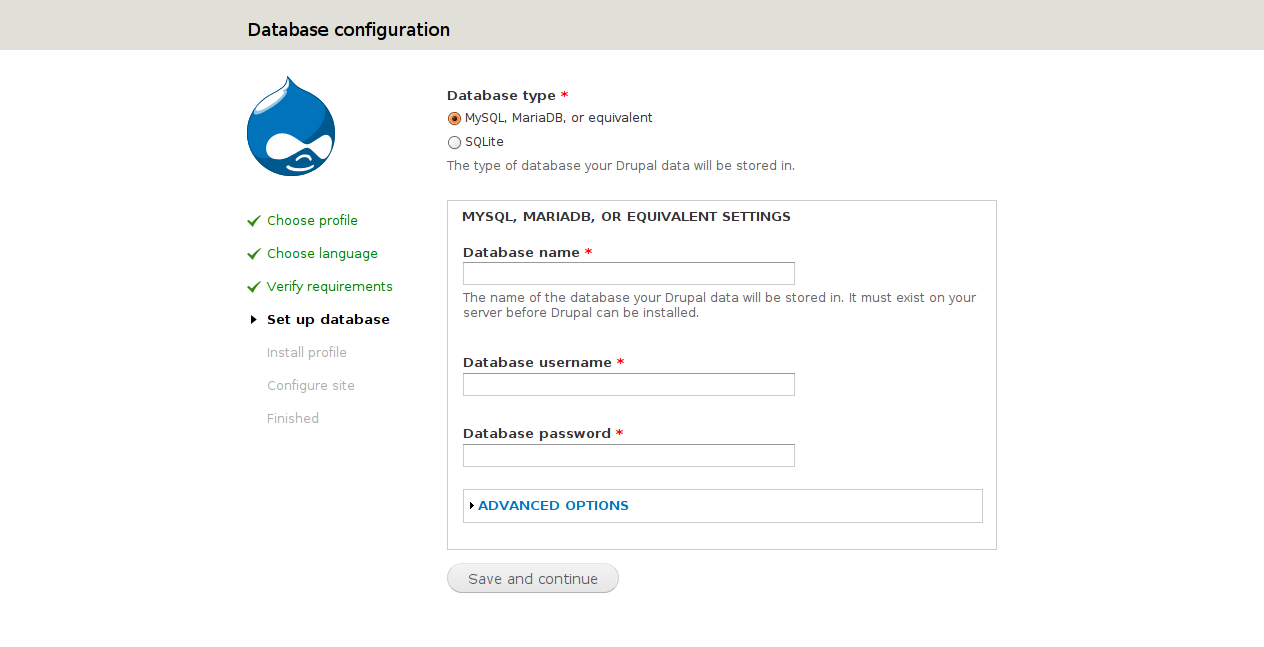
Task: Focus the Database username field
Action: (x=629, y=384)
